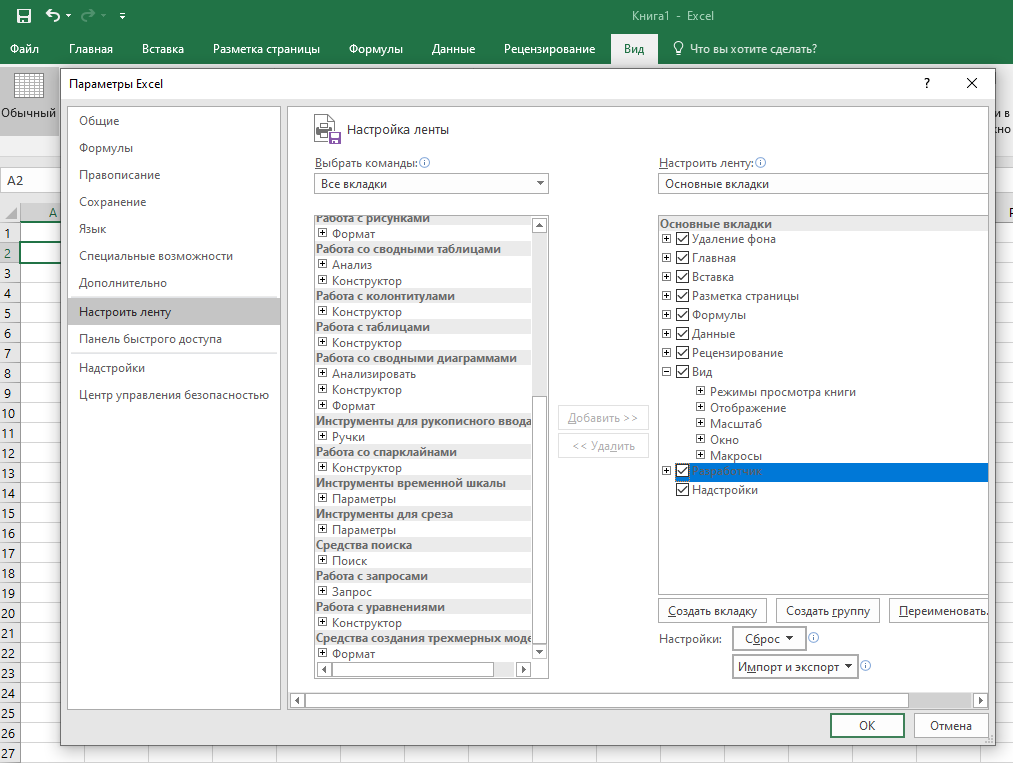Click the '<< Удалить' button

click(603, 446)
